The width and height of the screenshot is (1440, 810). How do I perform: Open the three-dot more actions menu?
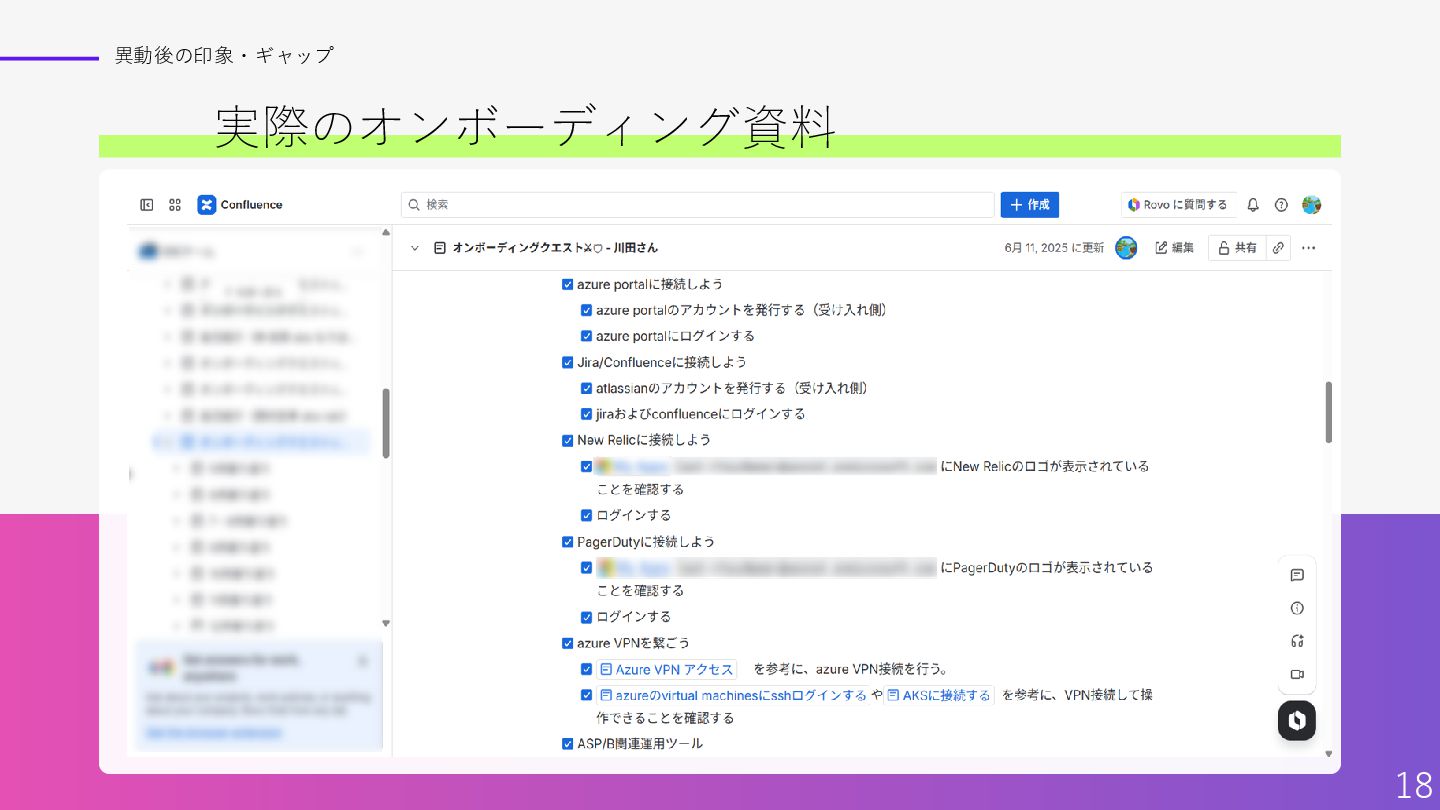point(1309,248)
